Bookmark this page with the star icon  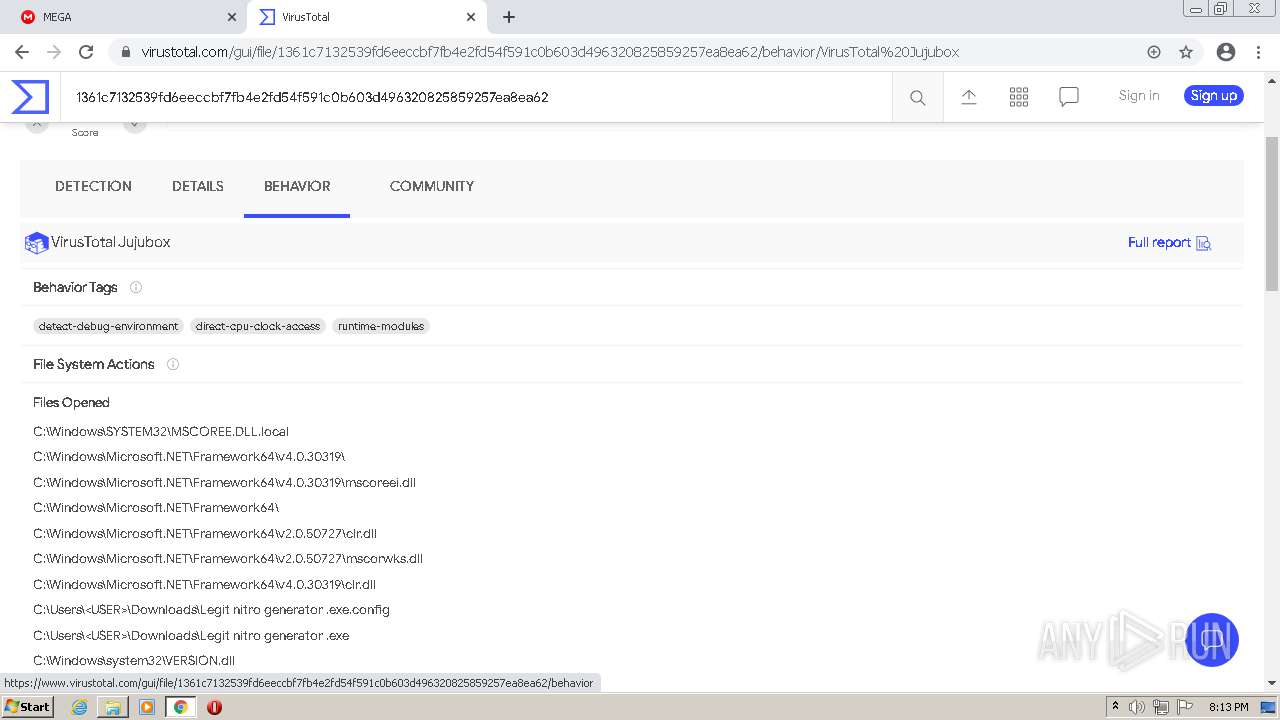[x=1186, y=52]
